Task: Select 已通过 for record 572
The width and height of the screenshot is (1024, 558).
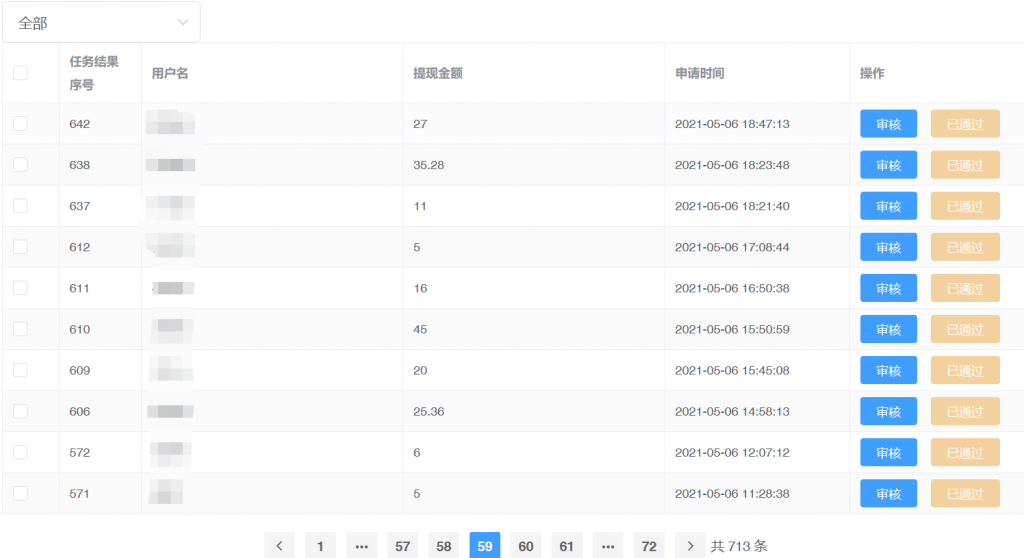Action: 965,452
